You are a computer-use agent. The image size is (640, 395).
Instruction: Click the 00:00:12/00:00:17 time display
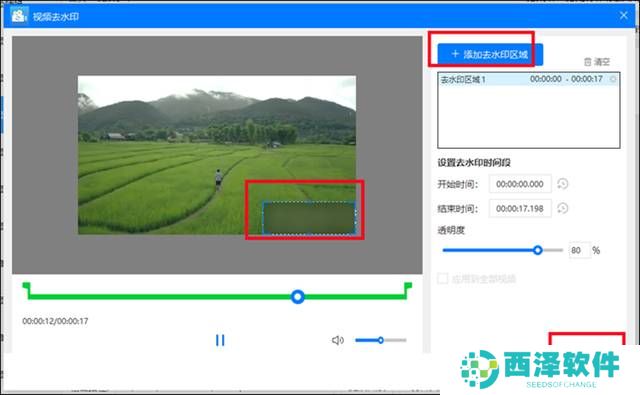(x=55, y=321)
